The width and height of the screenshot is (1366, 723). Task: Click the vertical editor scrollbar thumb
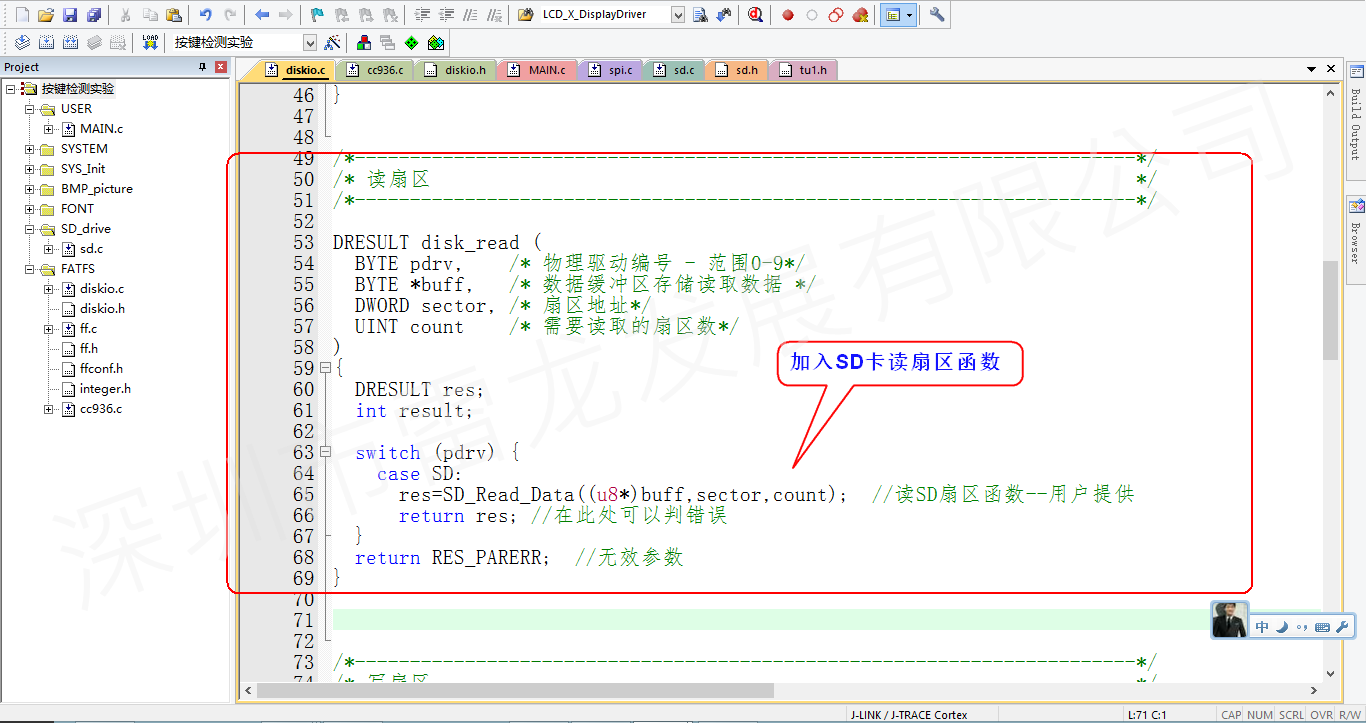1330,310
